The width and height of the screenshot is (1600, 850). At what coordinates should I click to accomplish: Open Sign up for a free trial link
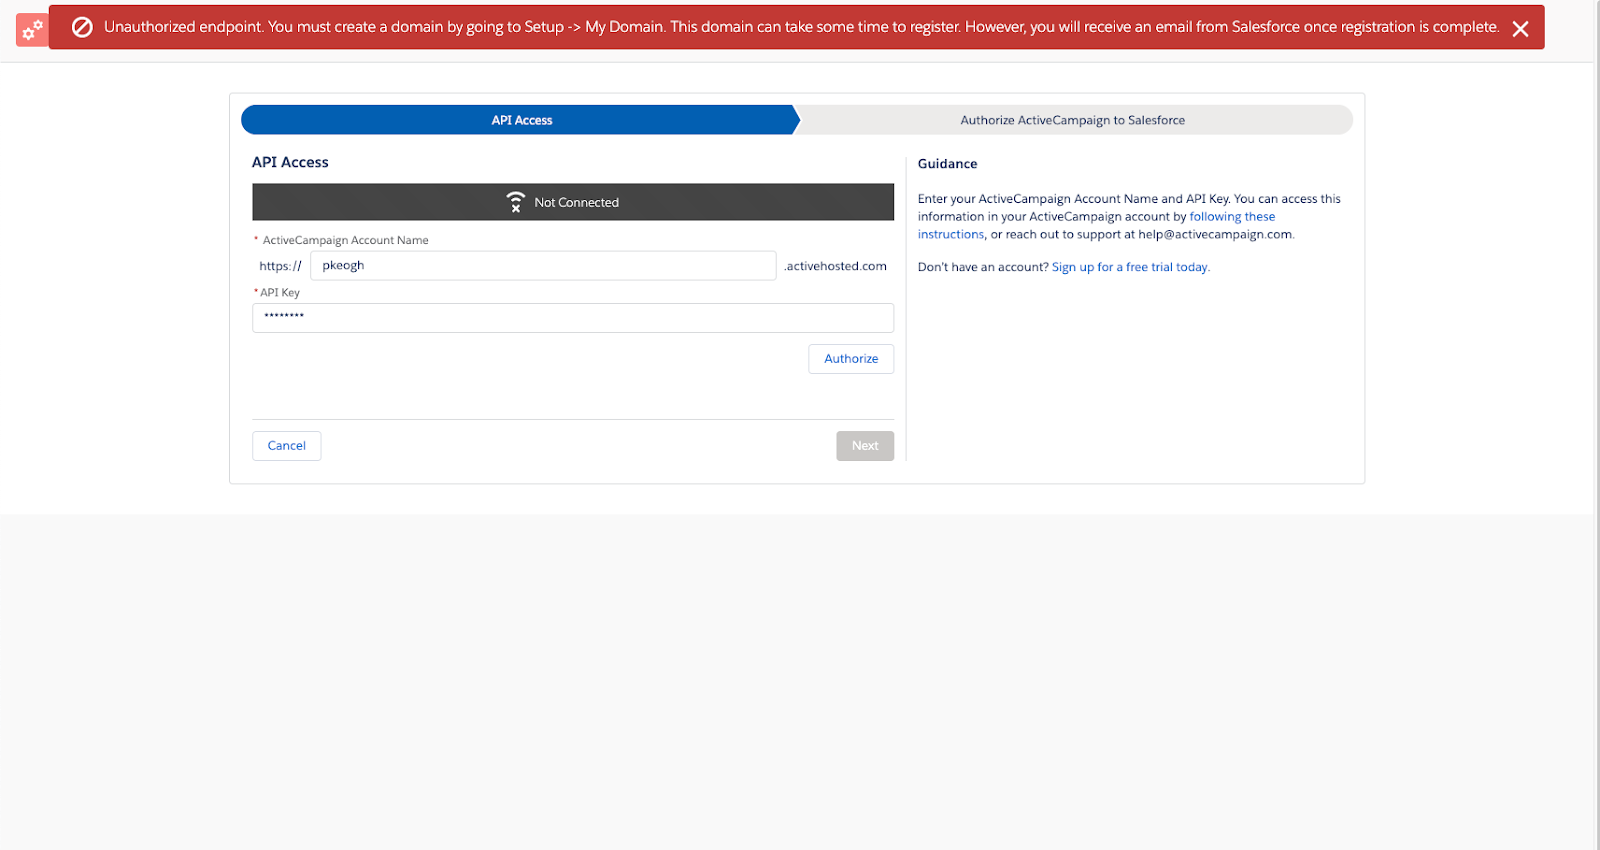tap(1130, 267)
